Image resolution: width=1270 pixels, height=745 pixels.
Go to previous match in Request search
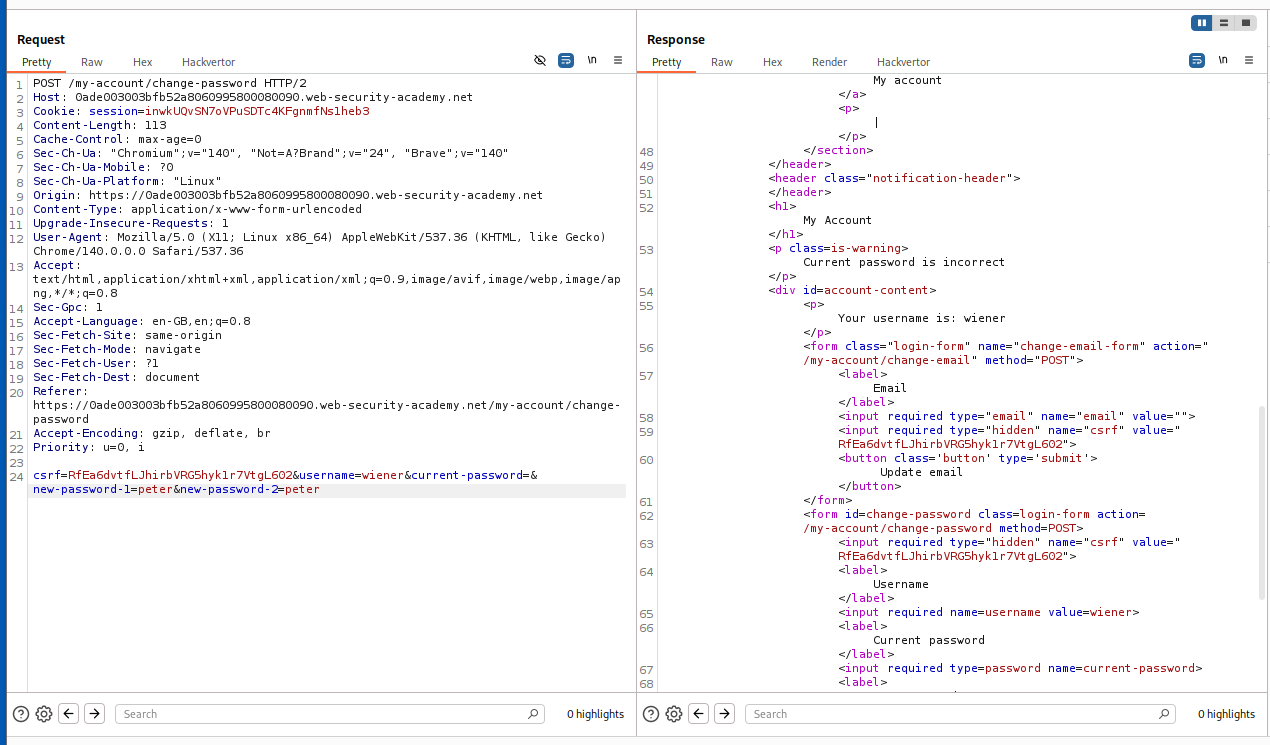[68, 714]
